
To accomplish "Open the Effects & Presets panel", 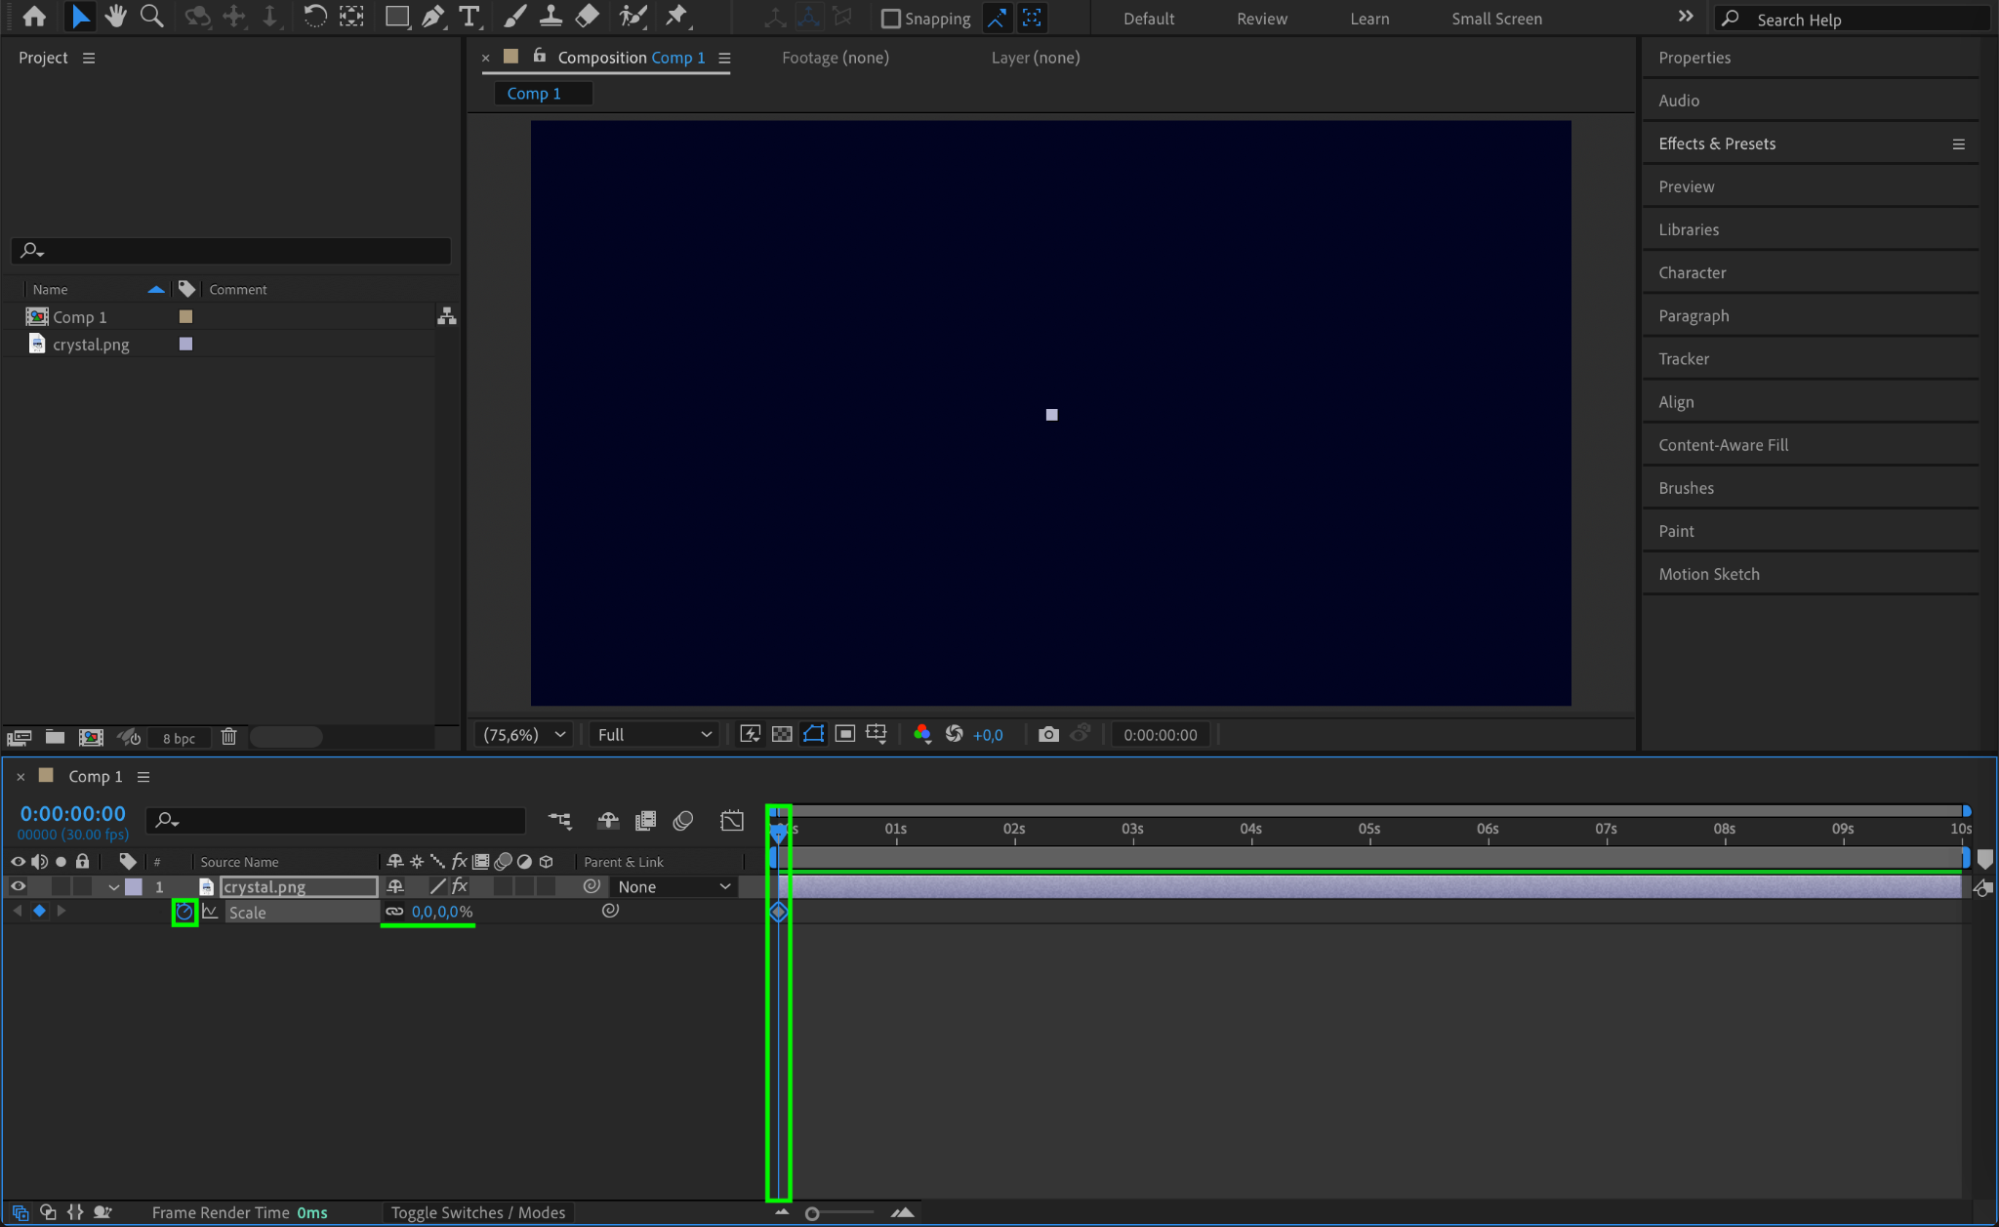I will (x=1716, y=143).
